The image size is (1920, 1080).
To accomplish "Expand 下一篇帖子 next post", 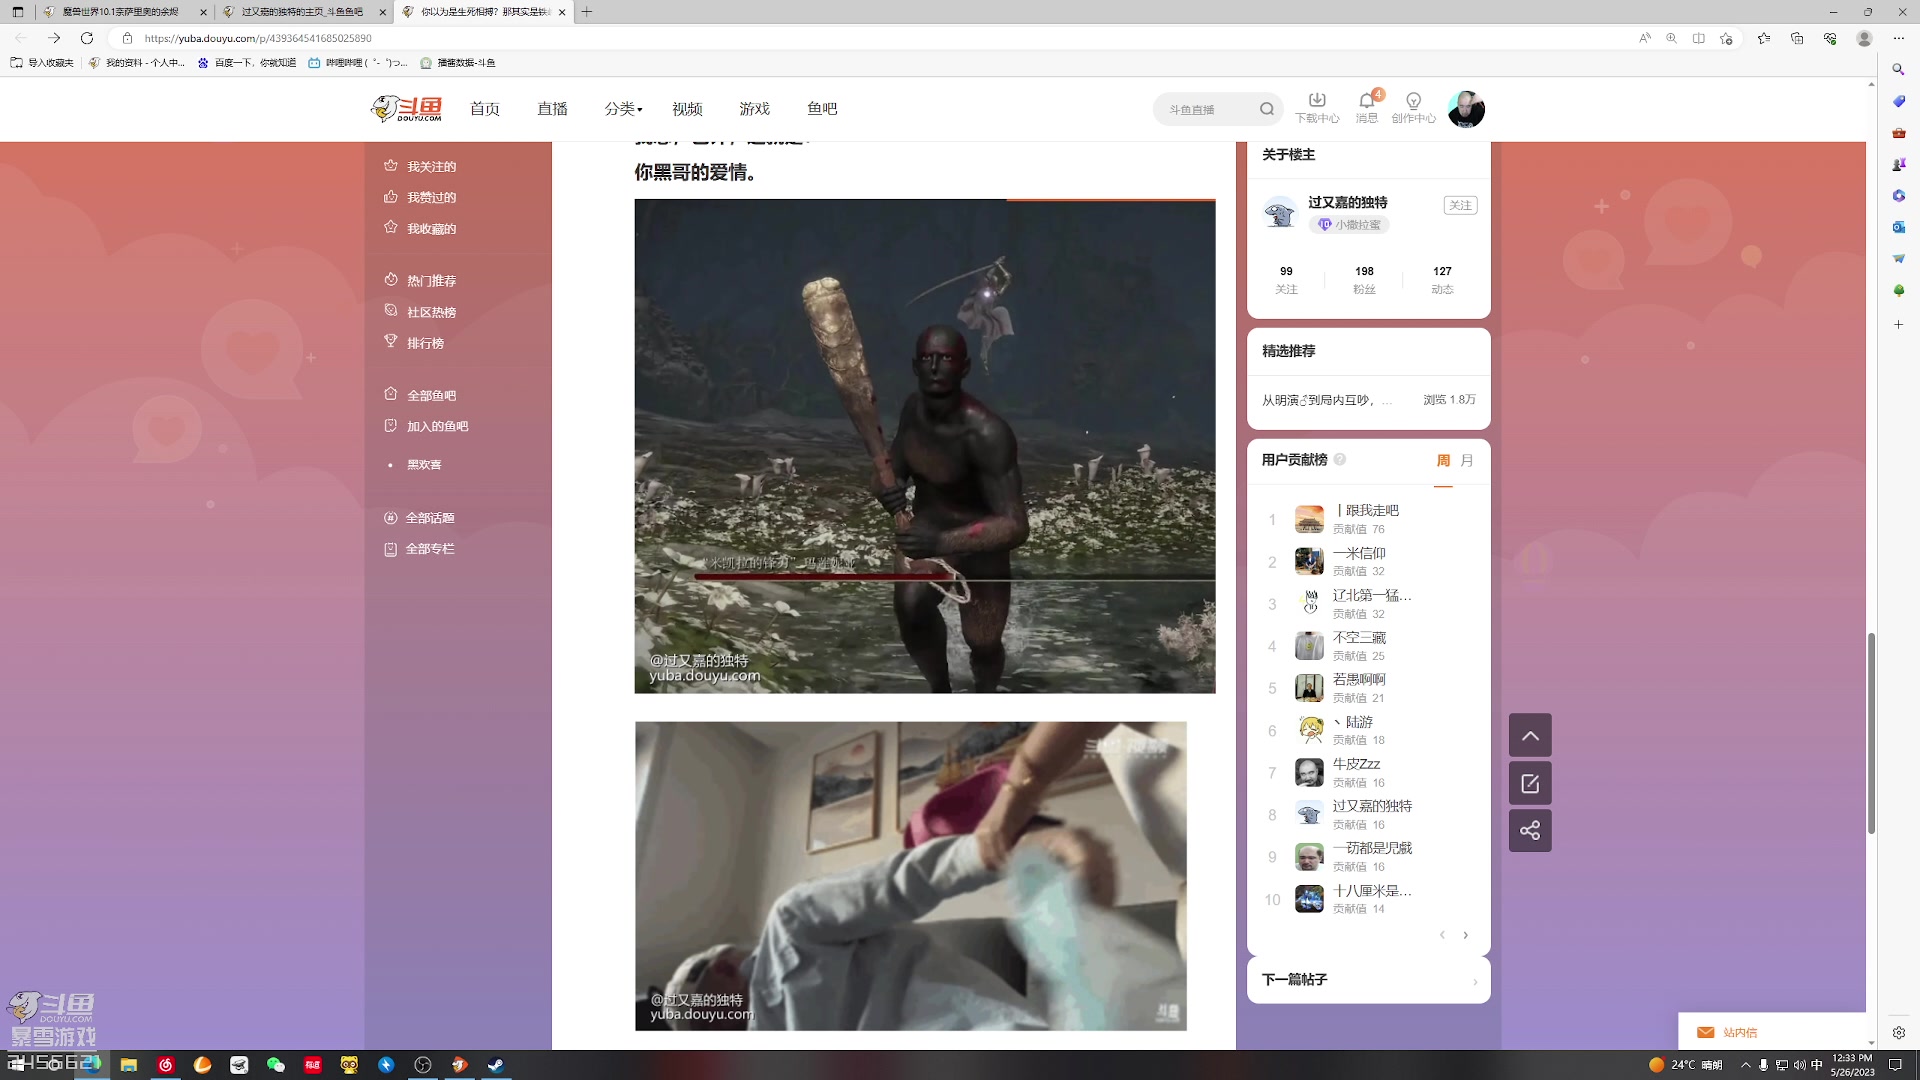I will pyautogui.click(x=1369, y=980).
